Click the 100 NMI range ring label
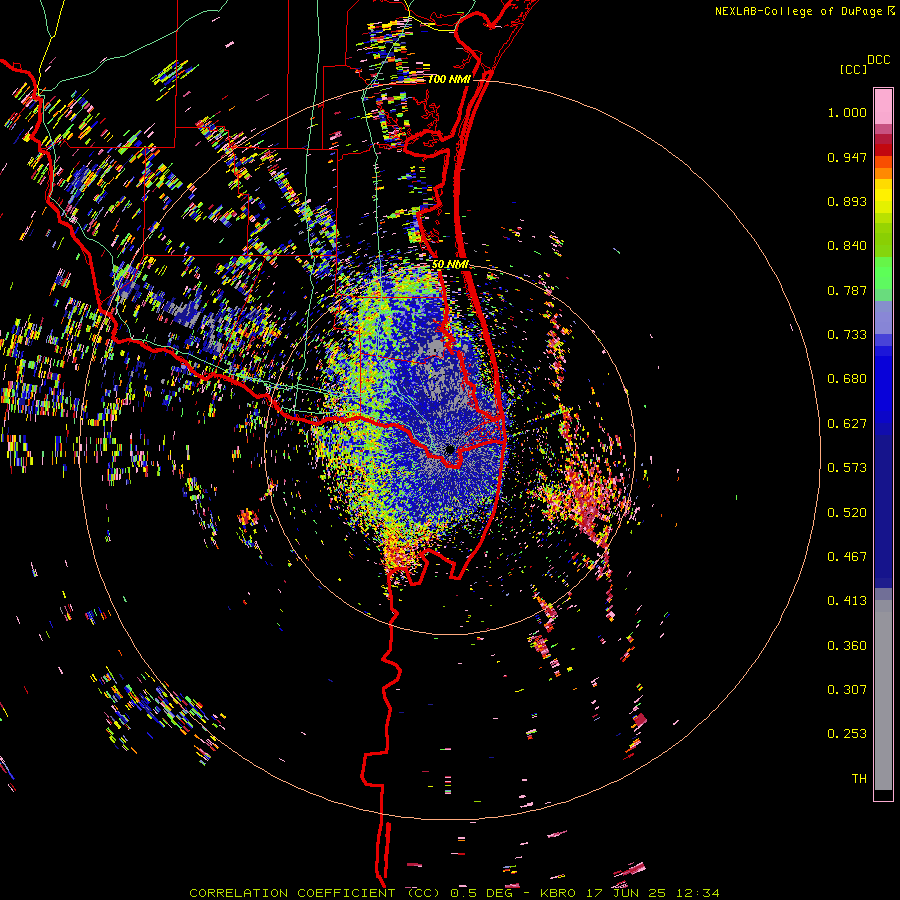 [449, 79]
